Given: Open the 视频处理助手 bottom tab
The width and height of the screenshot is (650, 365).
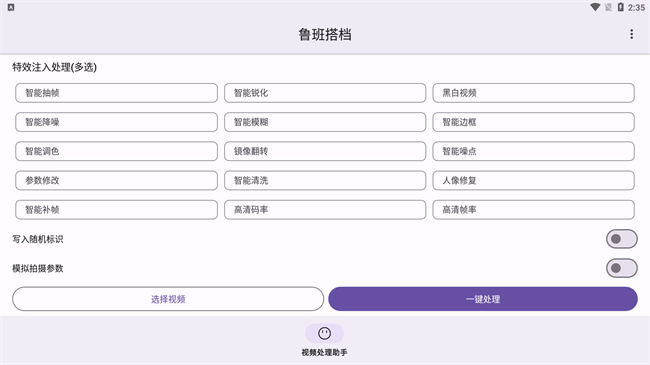Looking at the screenshot, I should coord(325,341).
